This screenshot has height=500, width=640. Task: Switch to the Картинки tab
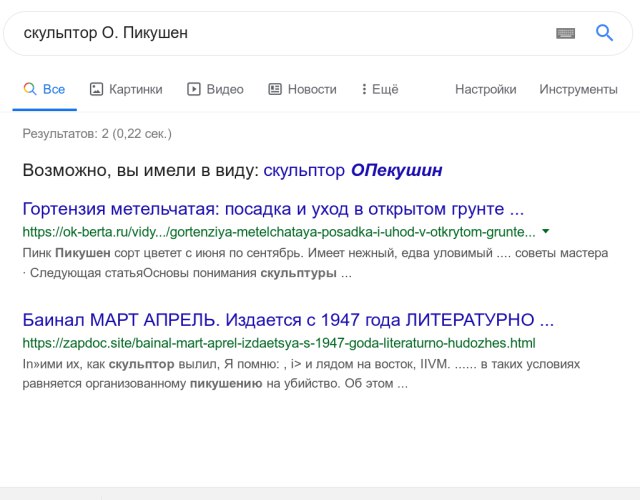(135, 89)
